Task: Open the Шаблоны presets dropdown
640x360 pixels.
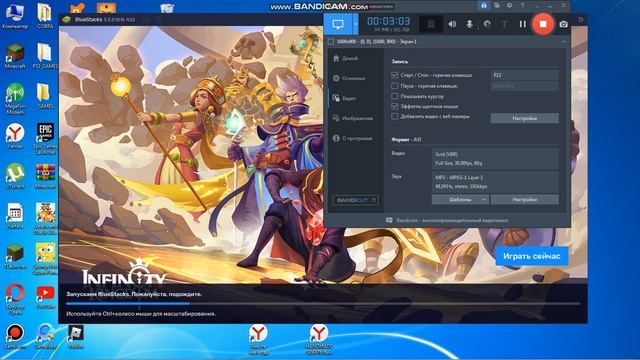Action: (460, 200)
